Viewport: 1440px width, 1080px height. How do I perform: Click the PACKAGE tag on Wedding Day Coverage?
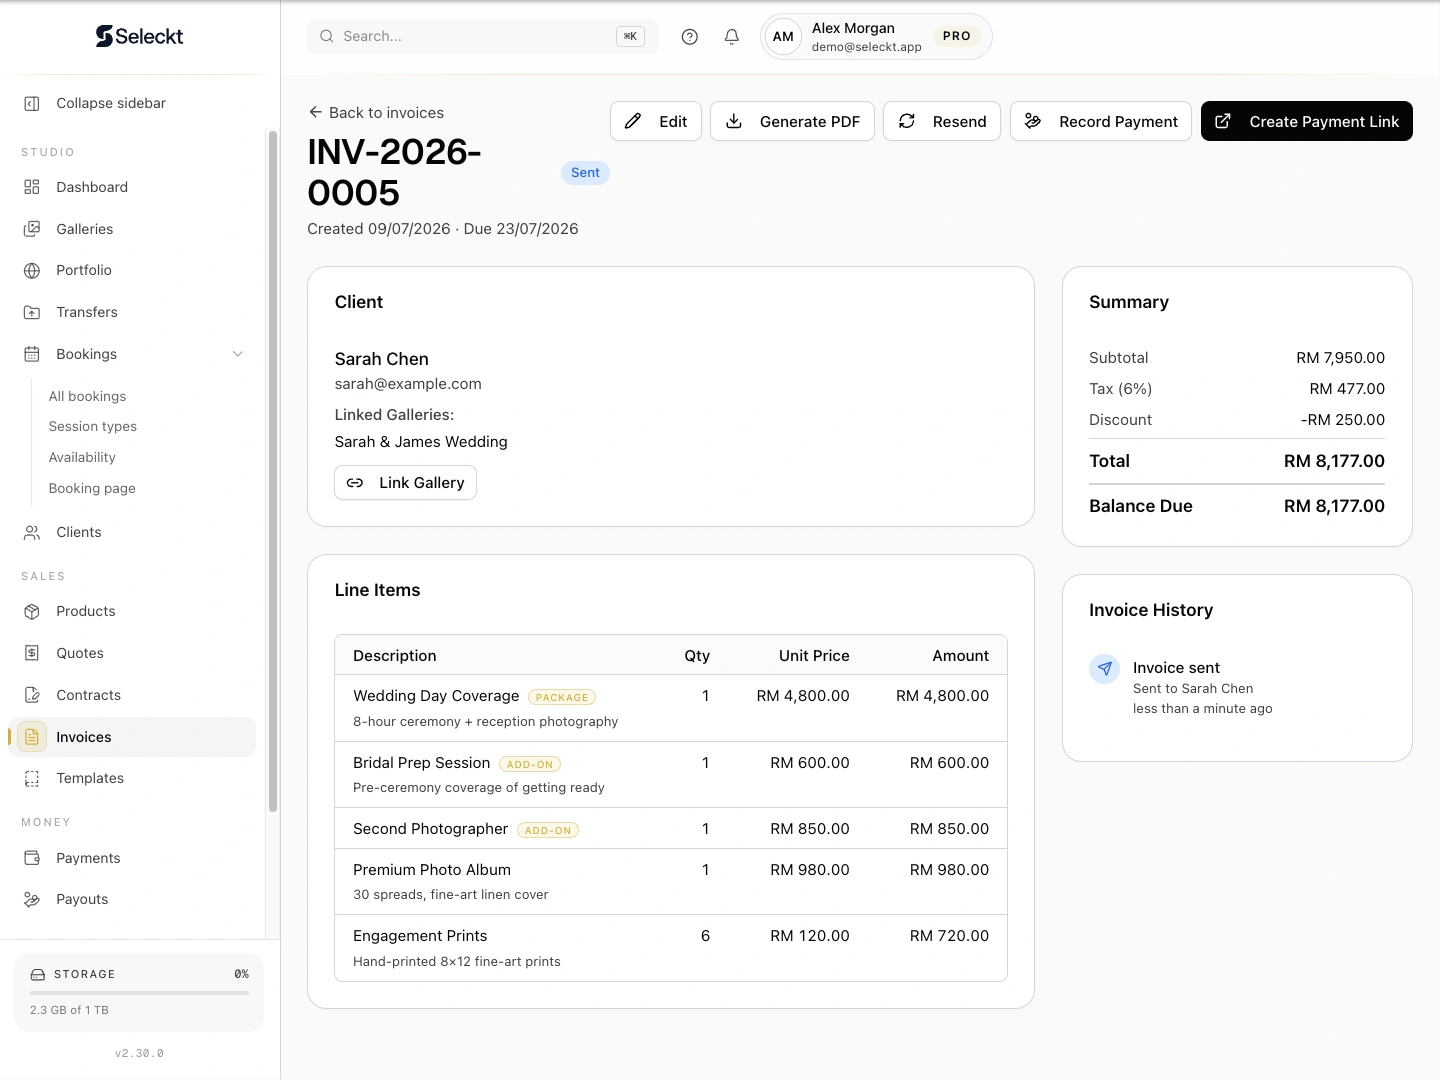coord(562,697)
